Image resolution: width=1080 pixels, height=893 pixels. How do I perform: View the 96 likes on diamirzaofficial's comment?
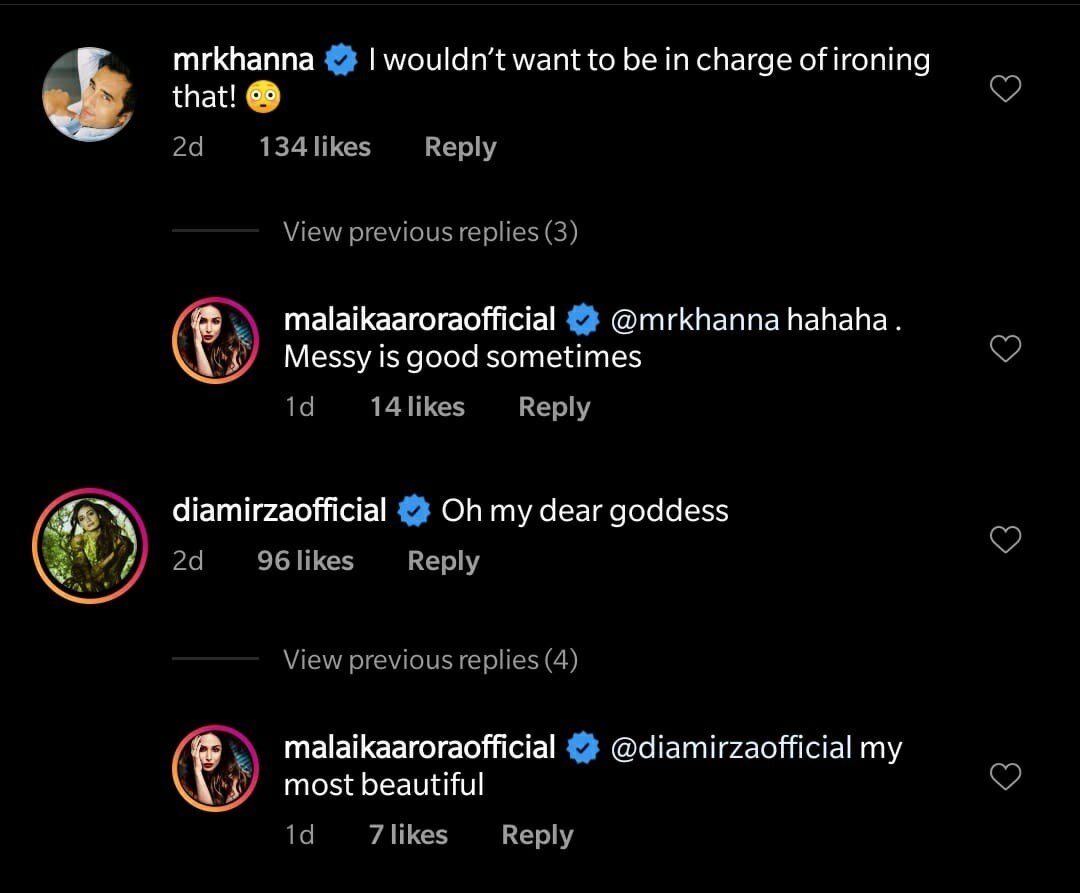305,561
